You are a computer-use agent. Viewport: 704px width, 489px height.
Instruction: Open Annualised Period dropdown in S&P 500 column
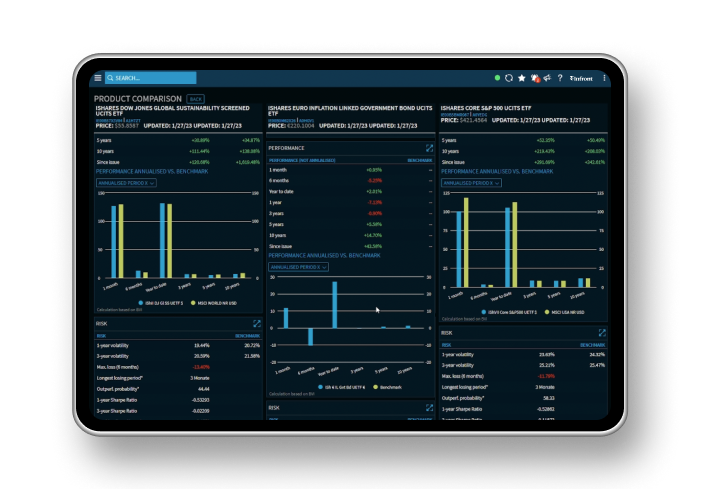click(471, 183)
